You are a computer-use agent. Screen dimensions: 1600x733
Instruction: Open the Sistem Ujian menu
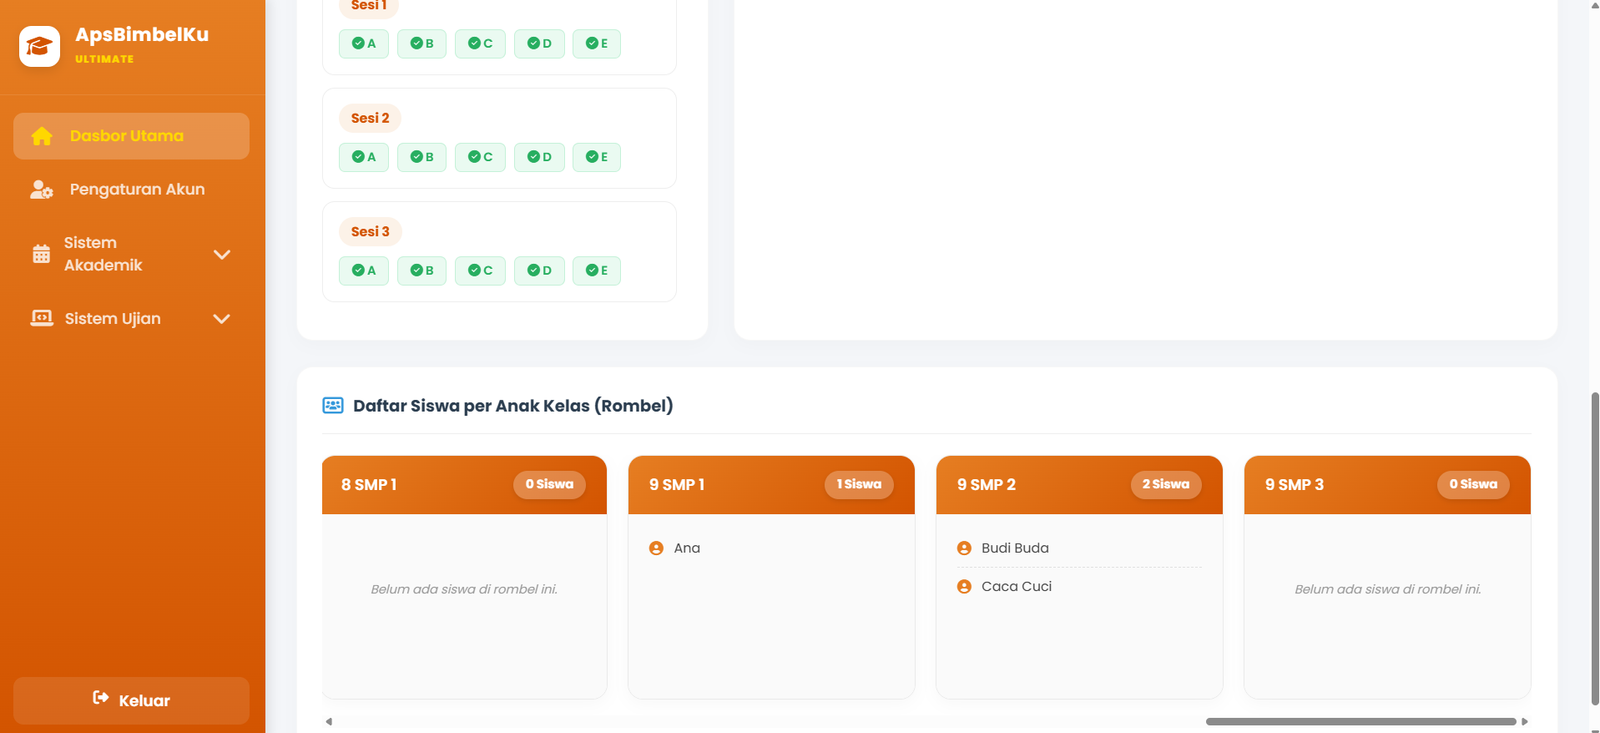pos(131,318)
